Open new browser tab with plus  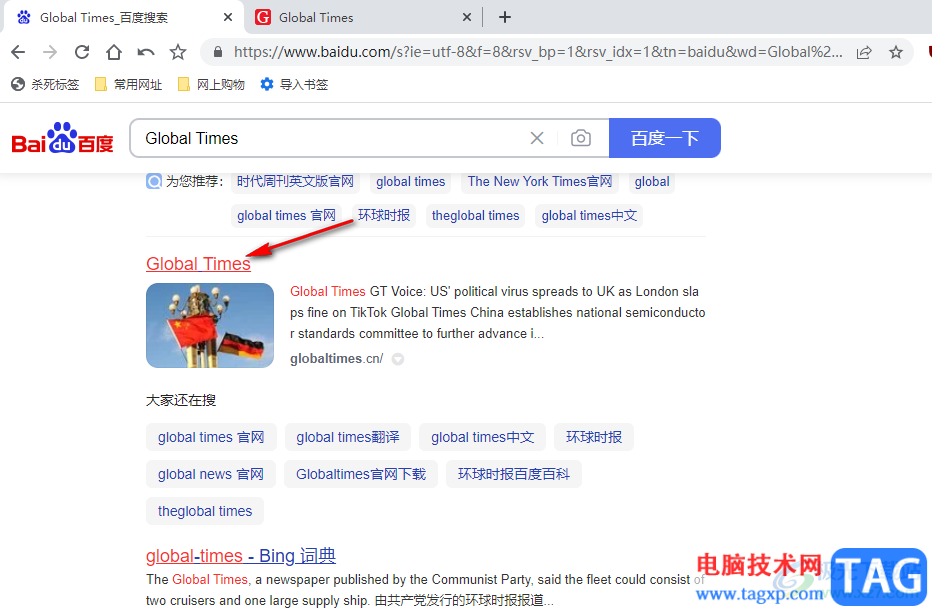pos(505,17)
